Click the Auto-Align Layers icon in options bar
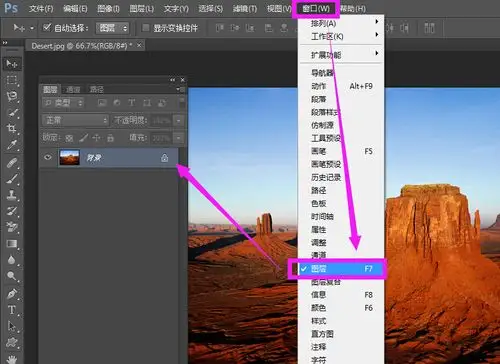500x364 pixels. (429, 28)
